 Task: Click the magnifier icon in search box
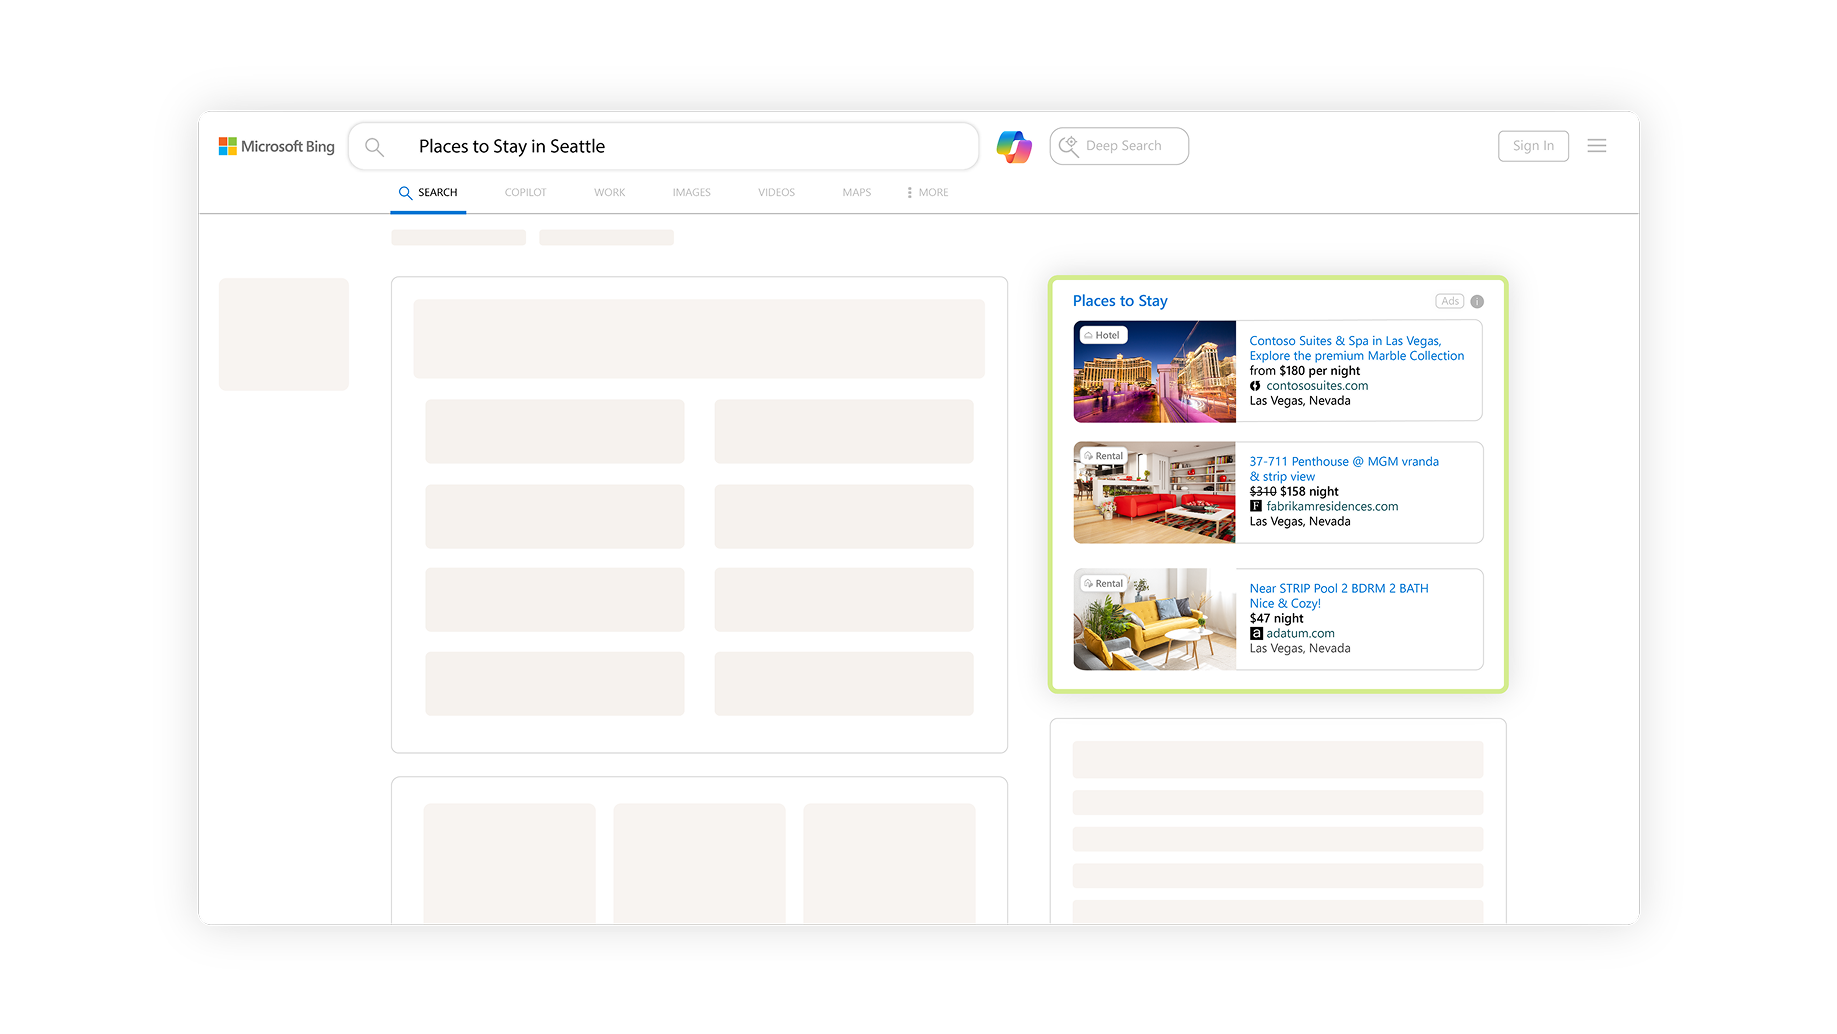374,147
